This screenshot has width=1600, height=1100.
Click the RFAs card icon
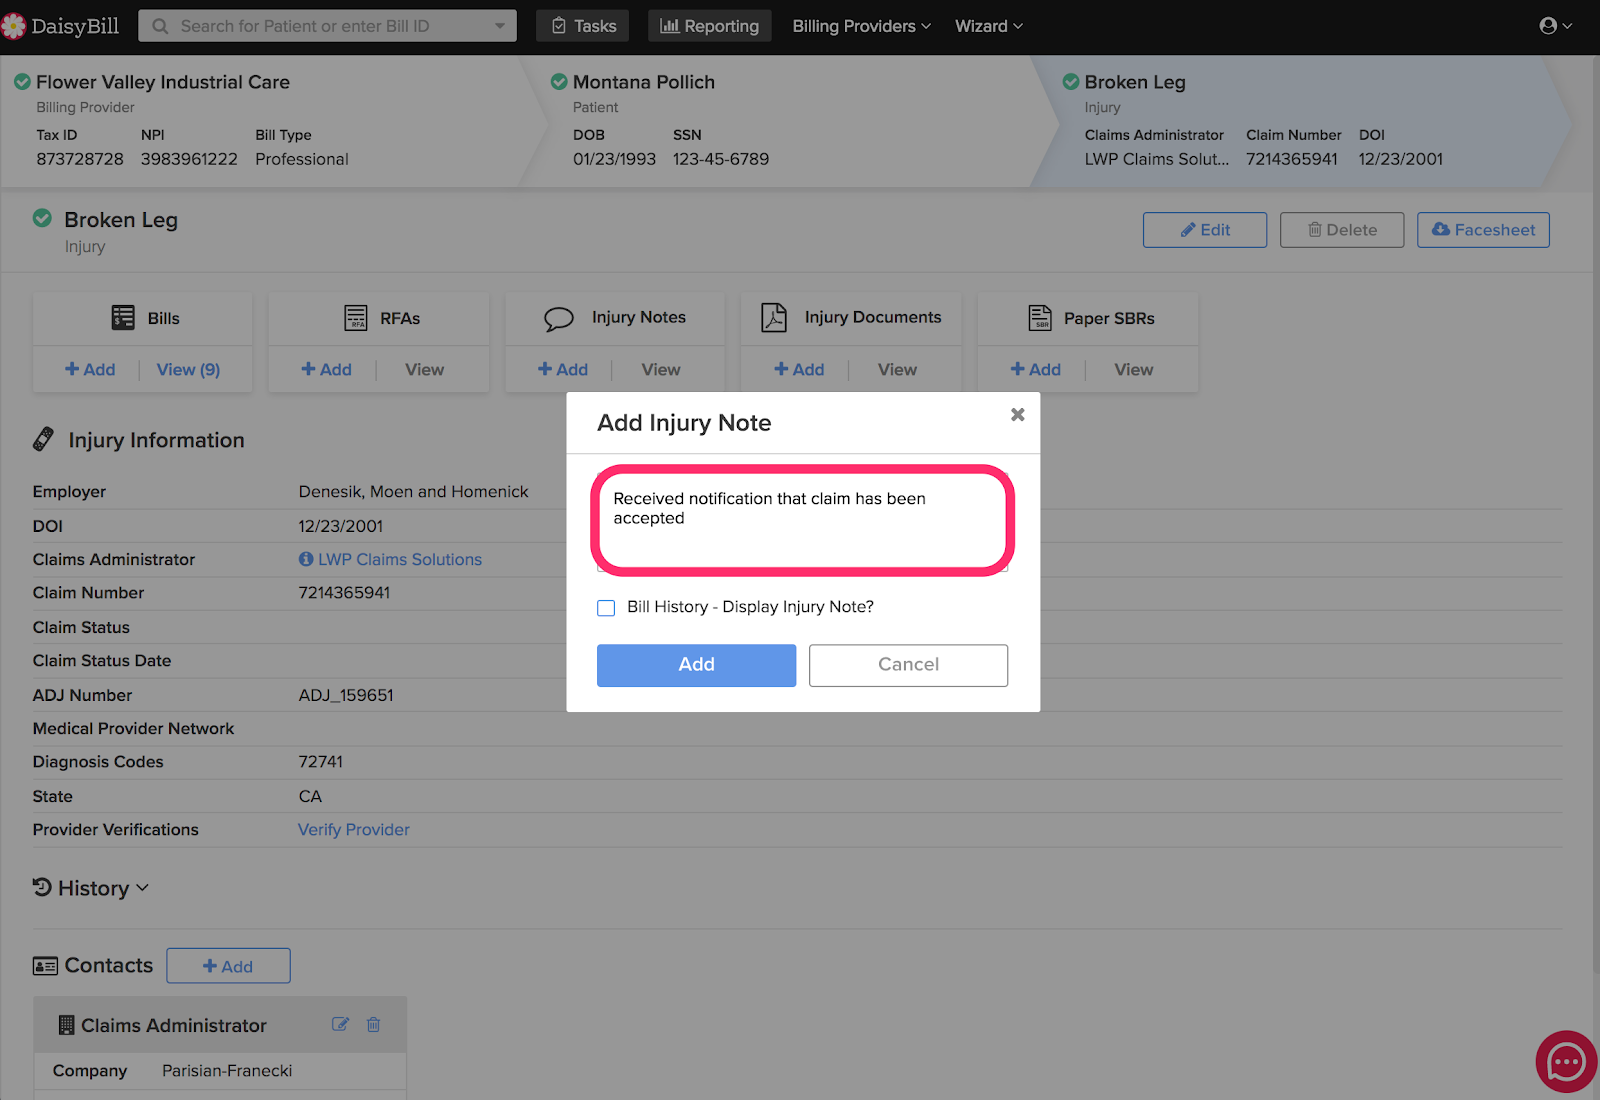click(356, 318)
